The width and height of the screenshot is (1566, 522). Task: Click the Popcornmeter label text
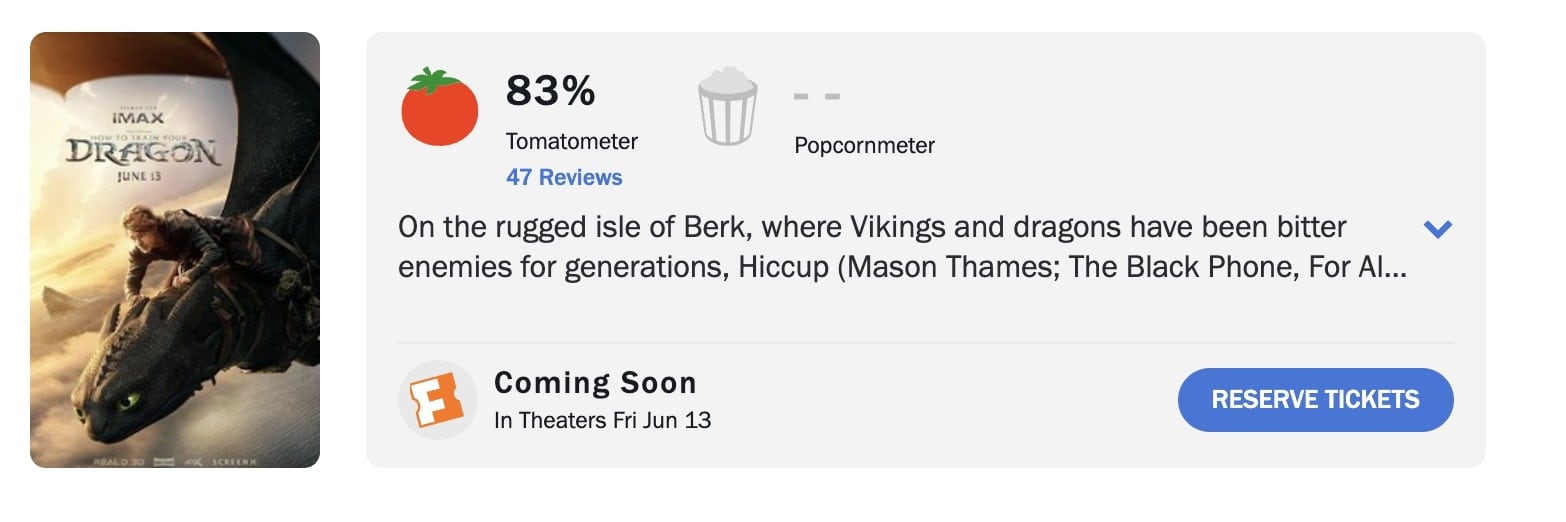click(864, 146)
